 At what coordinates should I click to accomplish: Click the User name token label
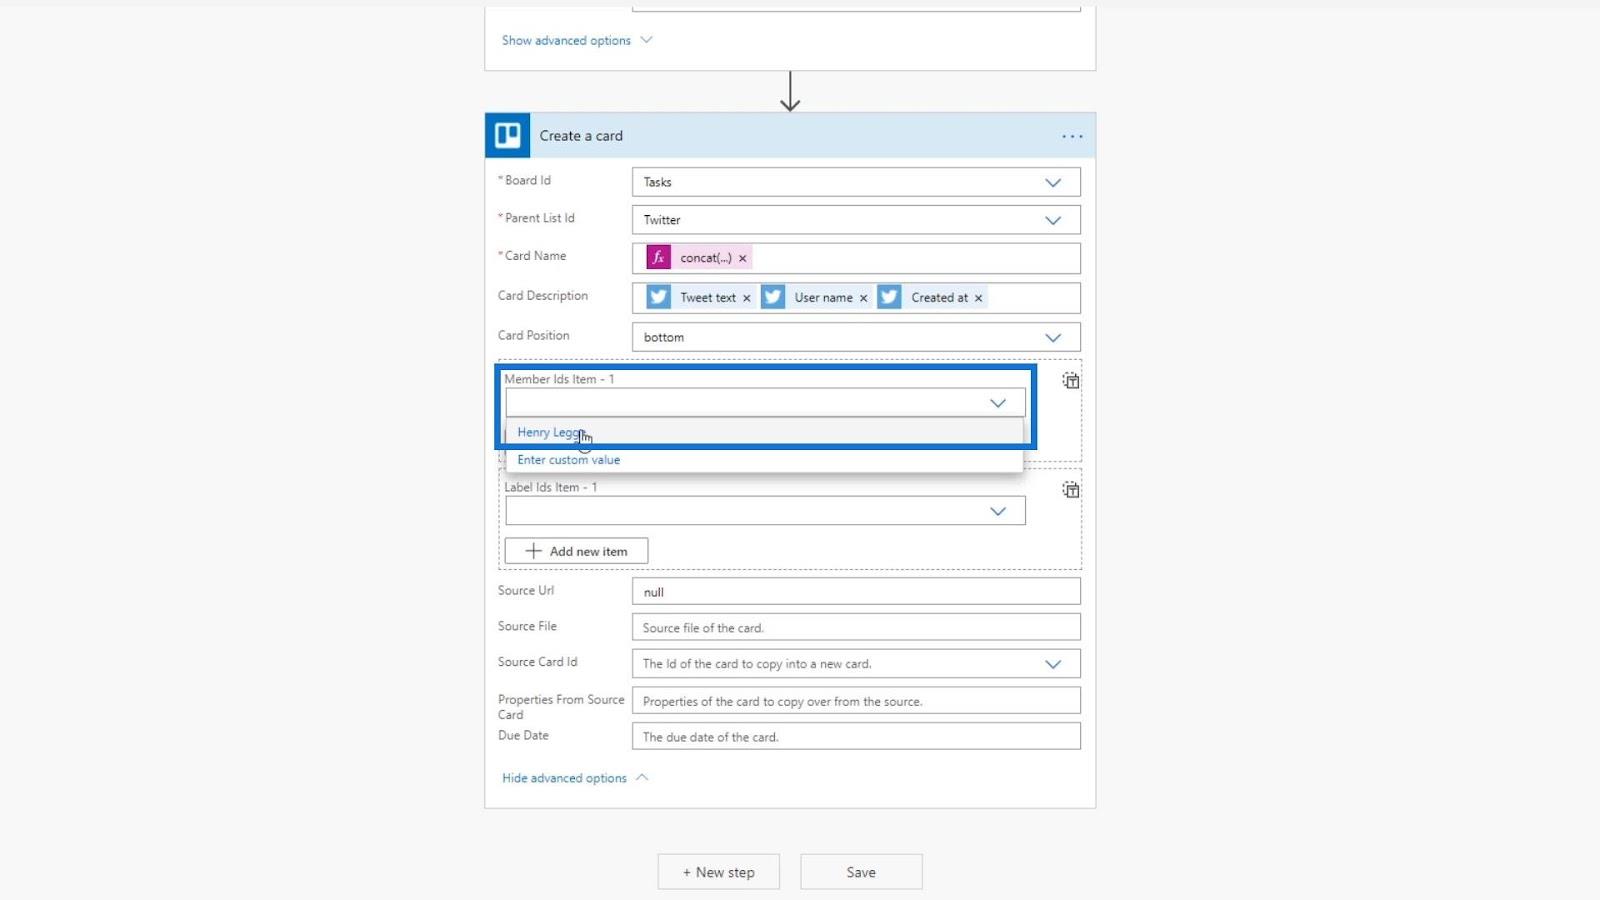click(824, 298)
